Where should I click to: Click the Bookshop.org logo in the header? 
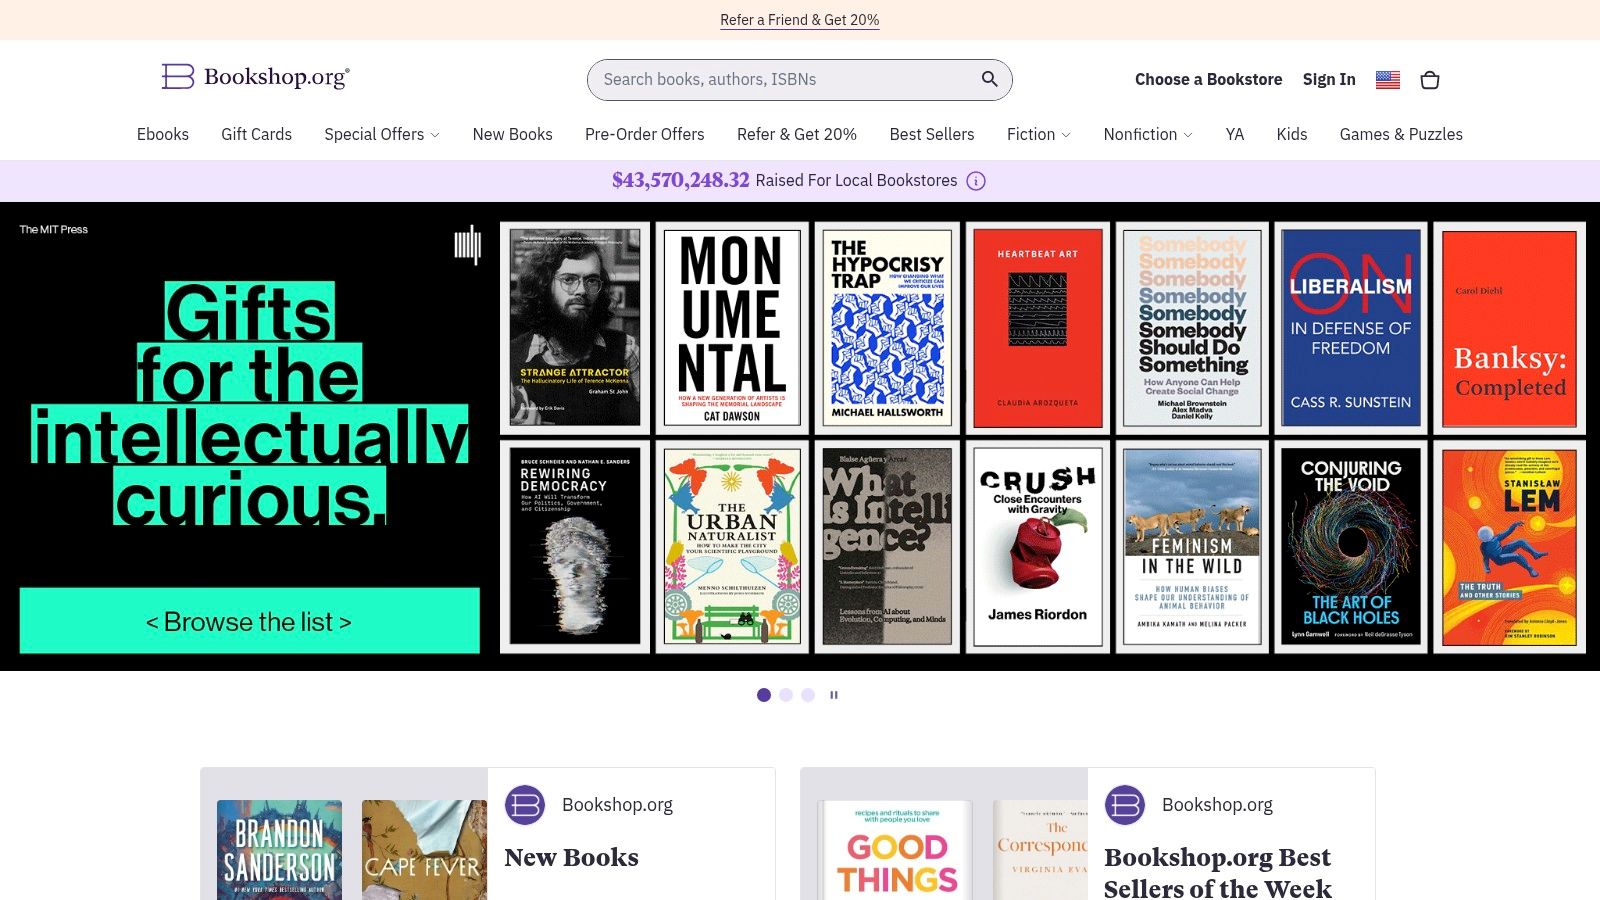(x=254, y=76)
